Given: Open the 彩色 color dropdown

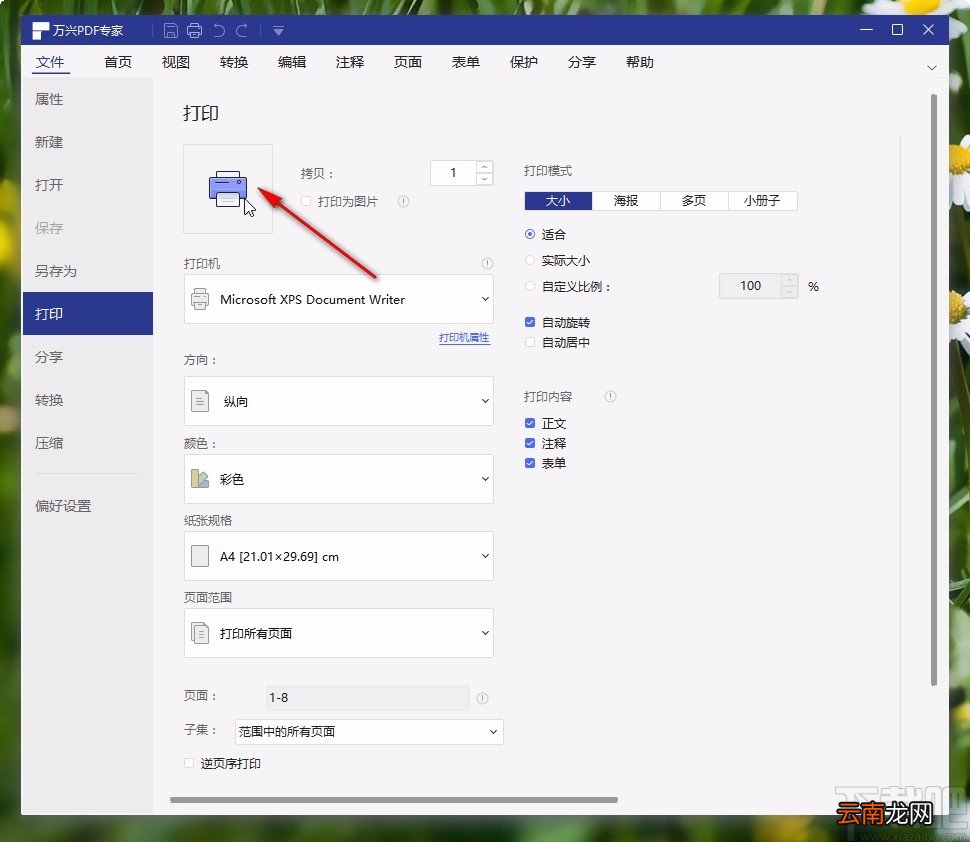Looking at the screenshot, I should click(338, 479).
